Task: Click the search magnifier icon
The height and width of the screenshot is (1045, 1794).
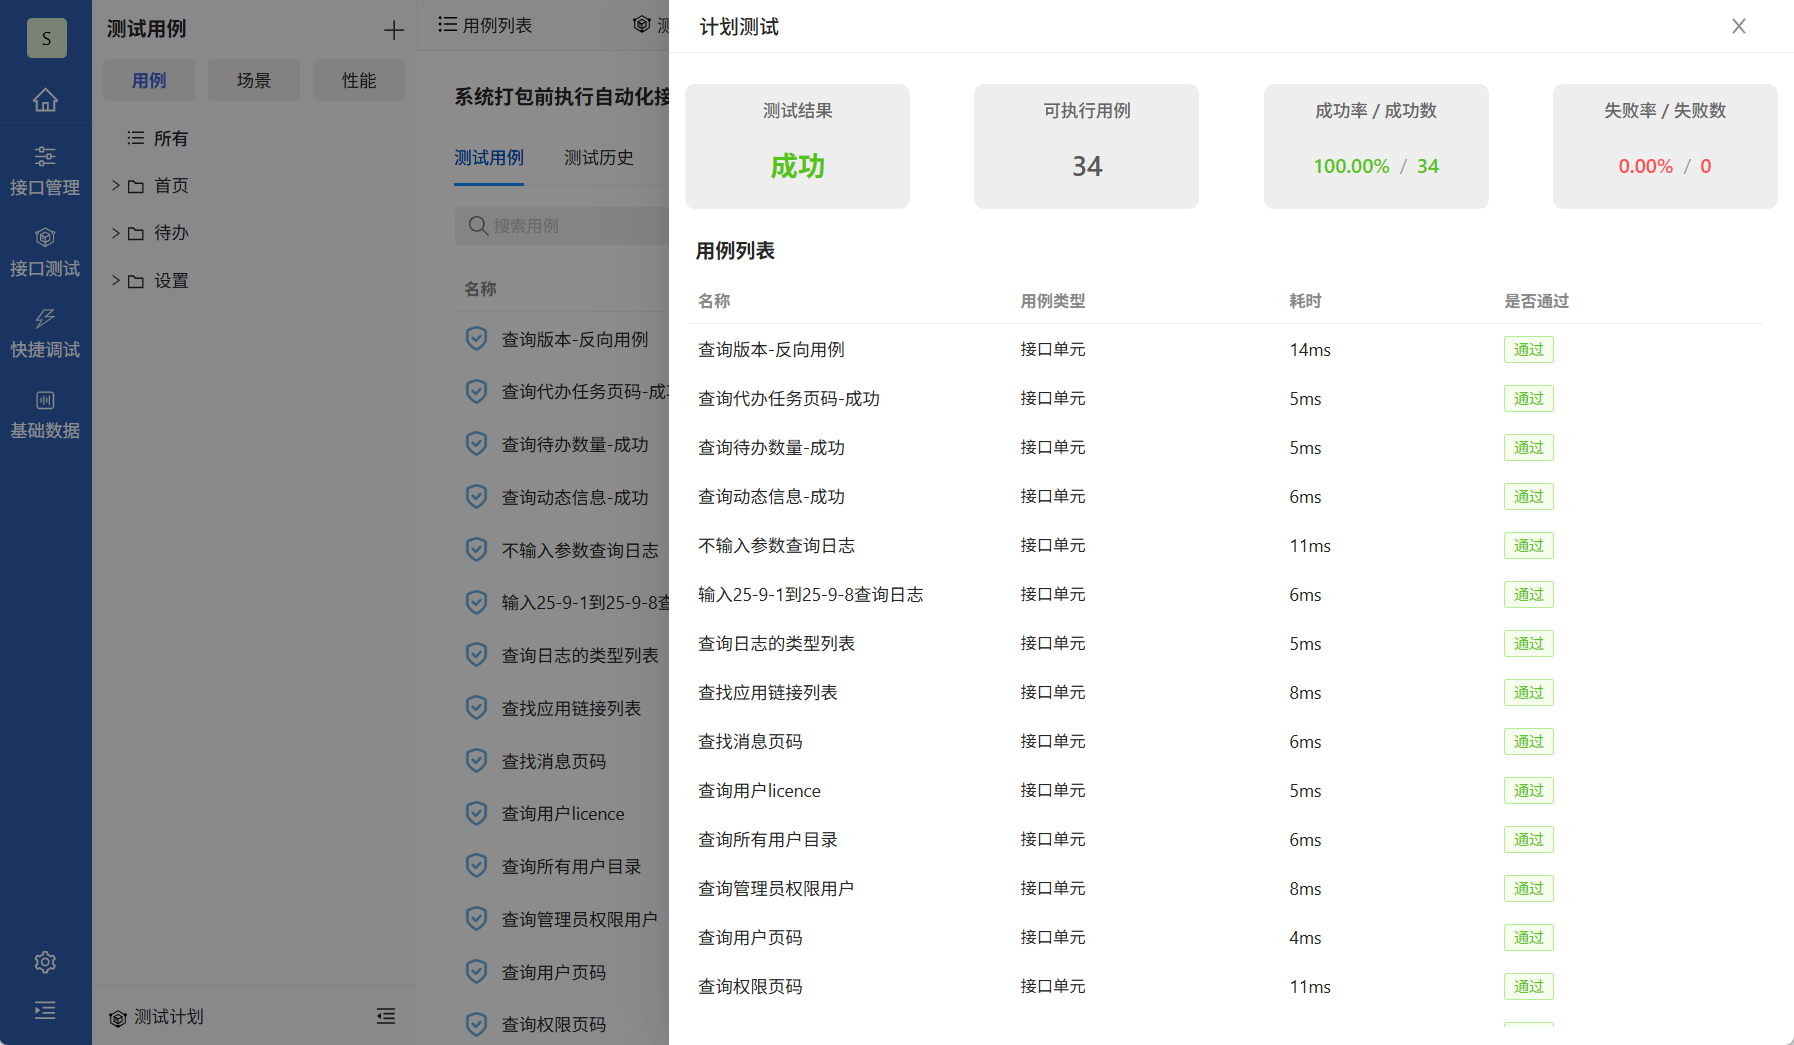Action: (x=479, y=226)
